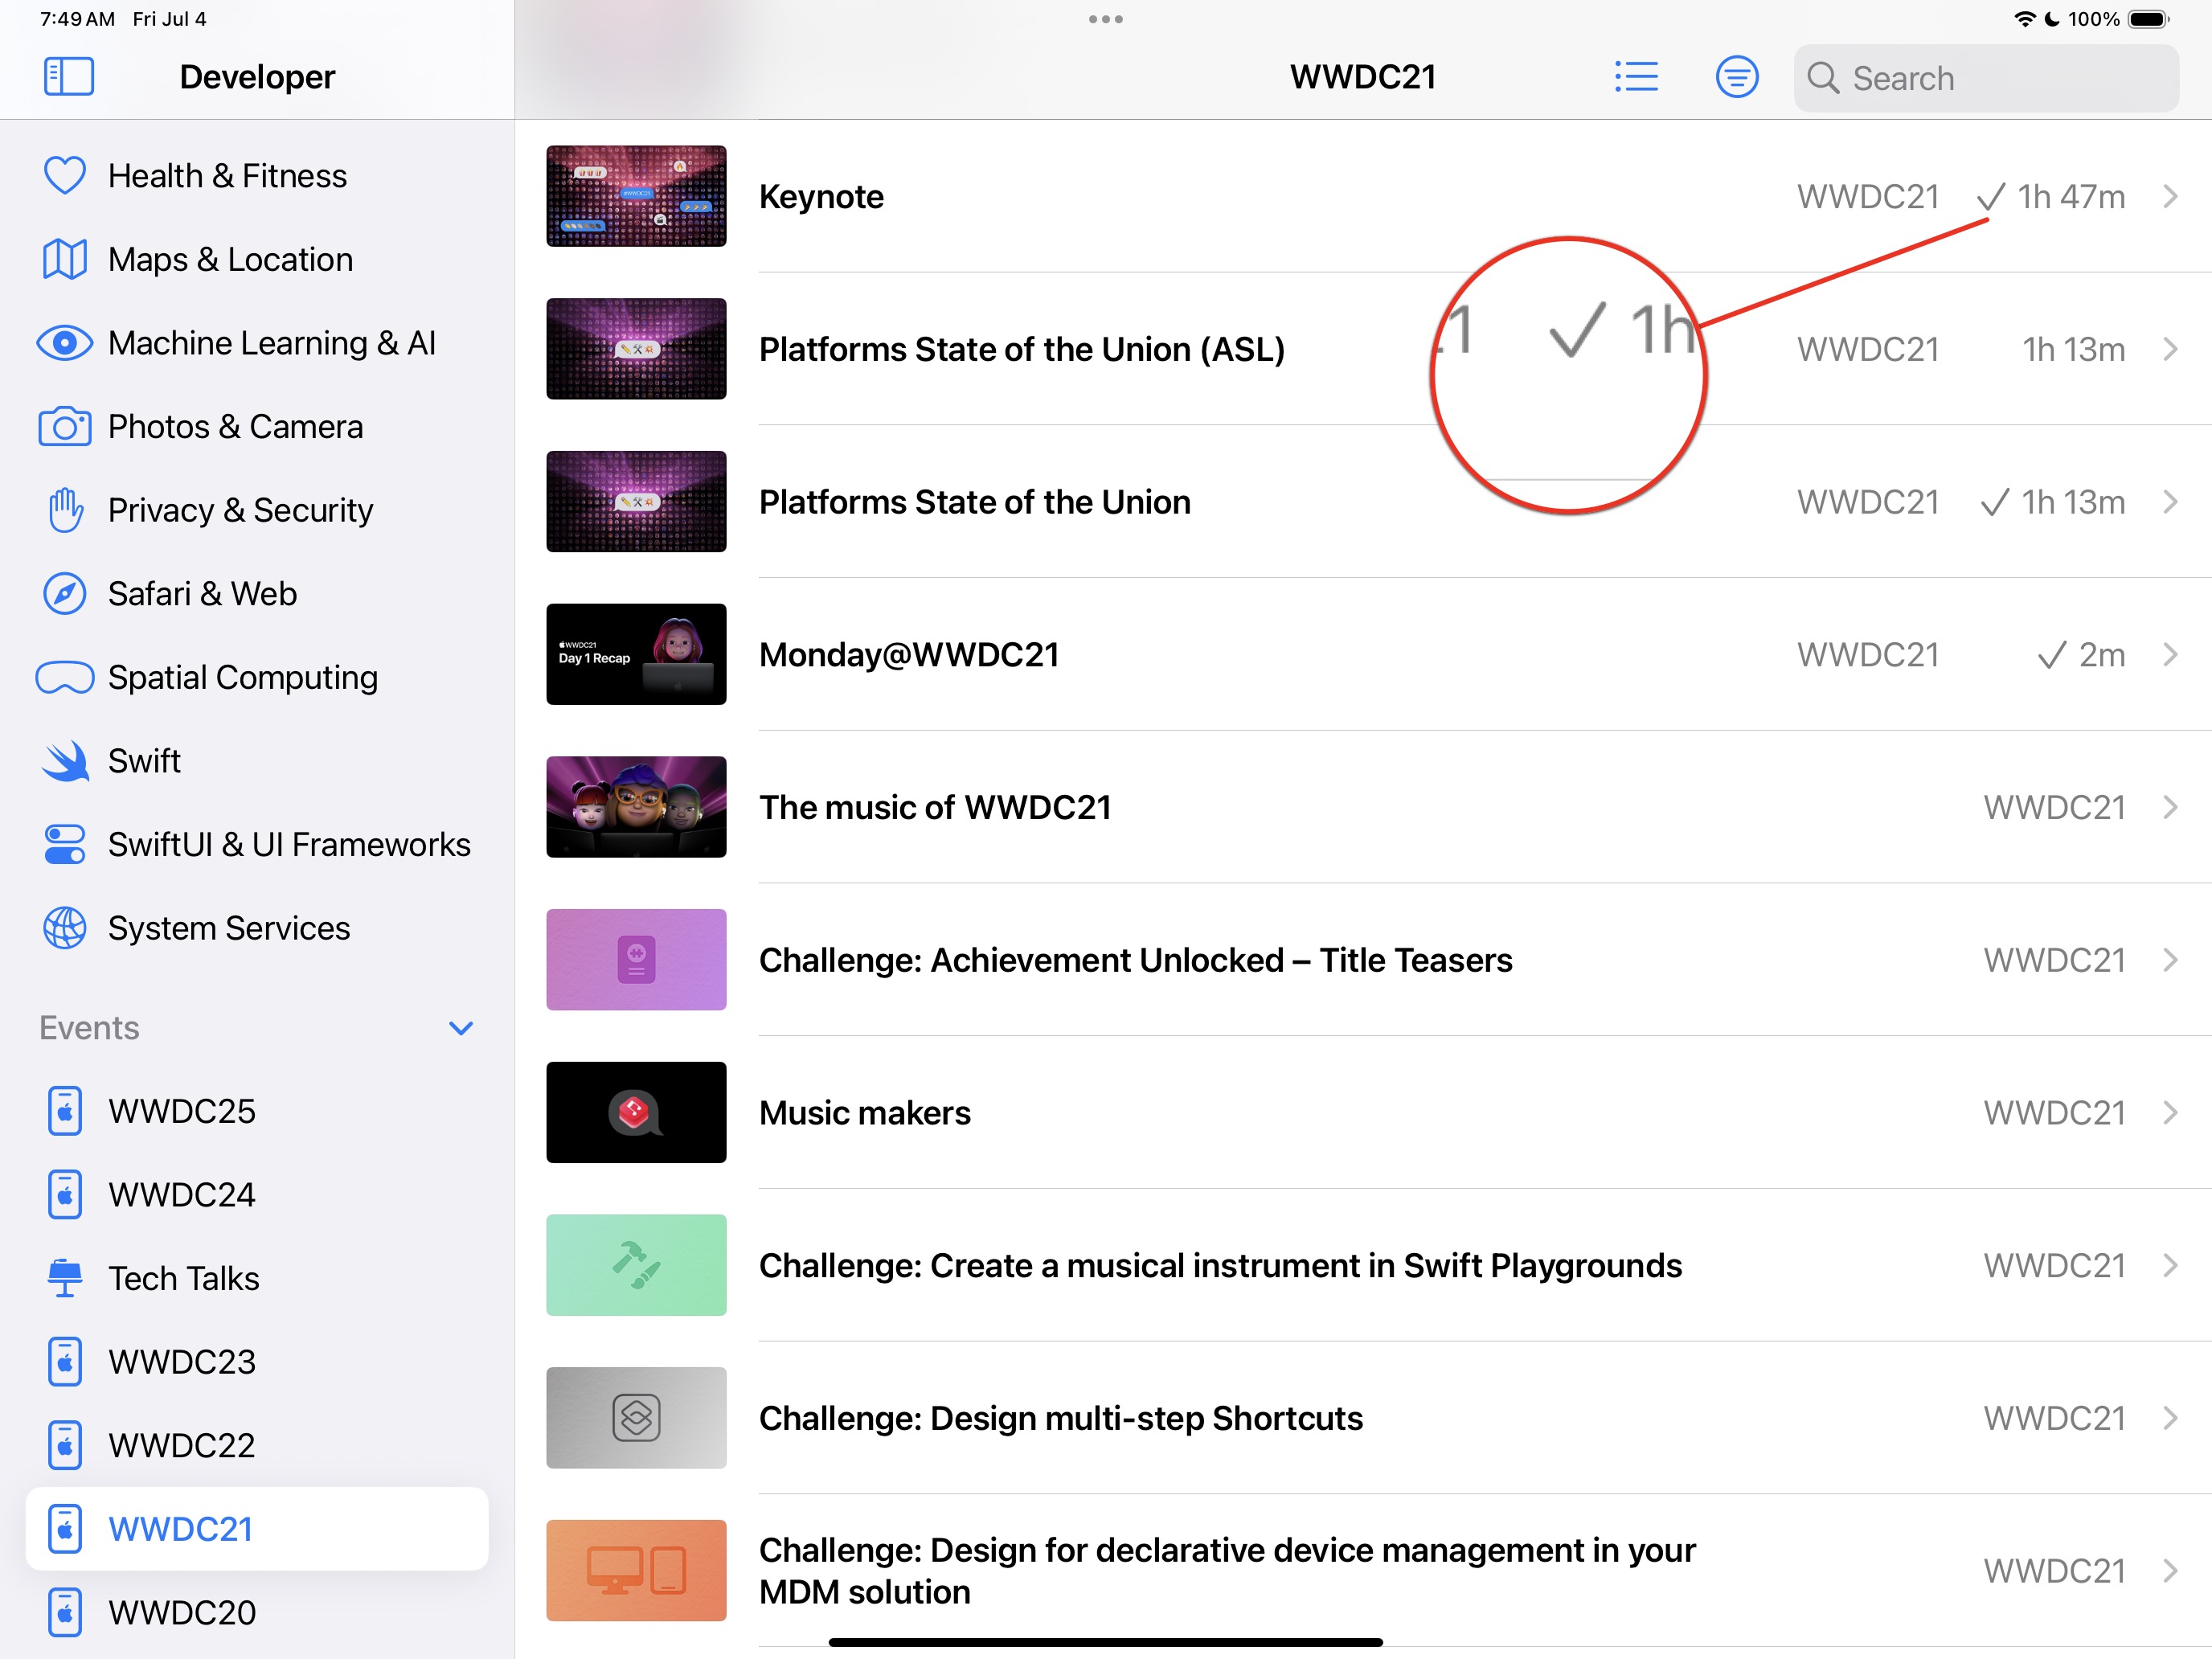Open the Health & Fitness topic

pos(257,176)
